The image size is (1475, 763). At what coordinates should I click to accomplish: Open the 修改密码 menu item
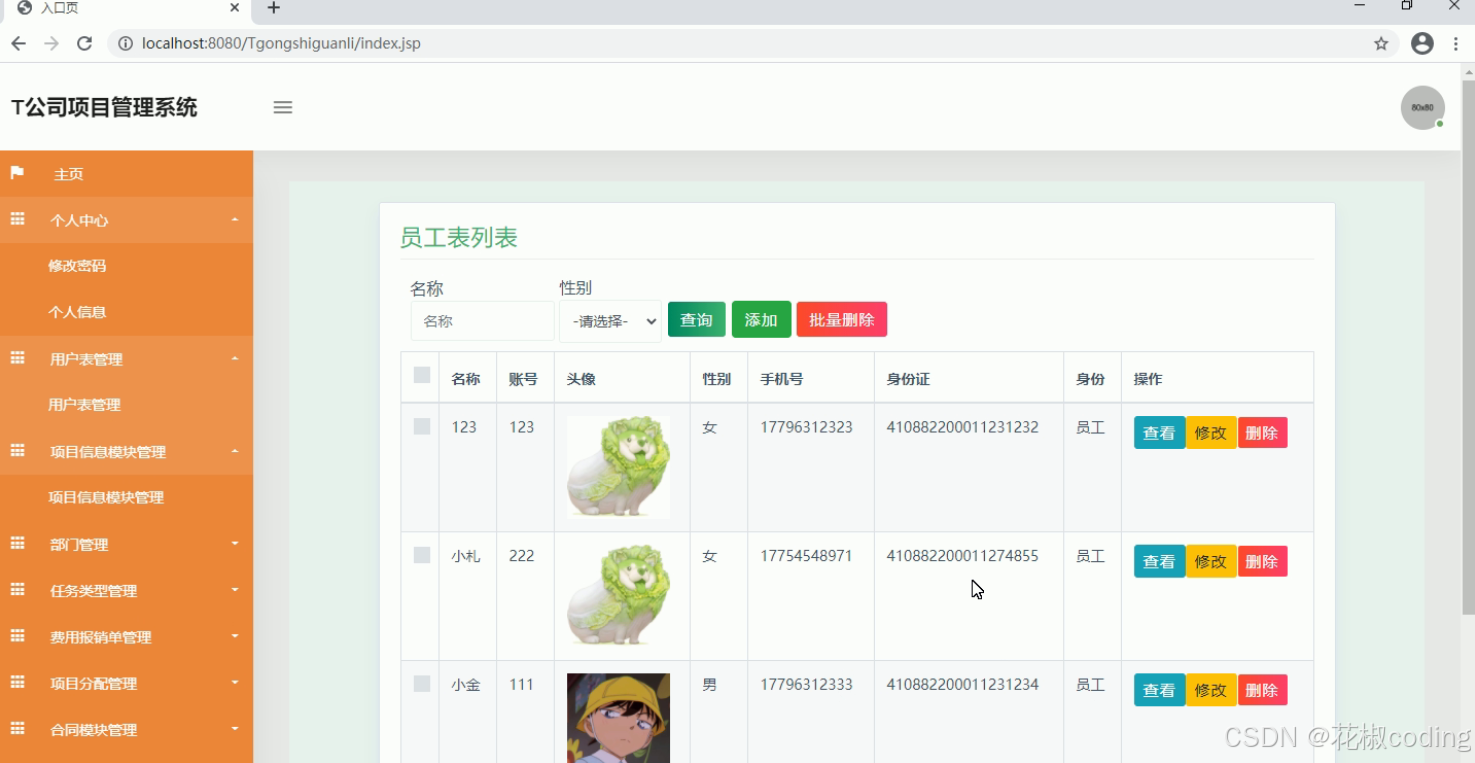point(76,265)
